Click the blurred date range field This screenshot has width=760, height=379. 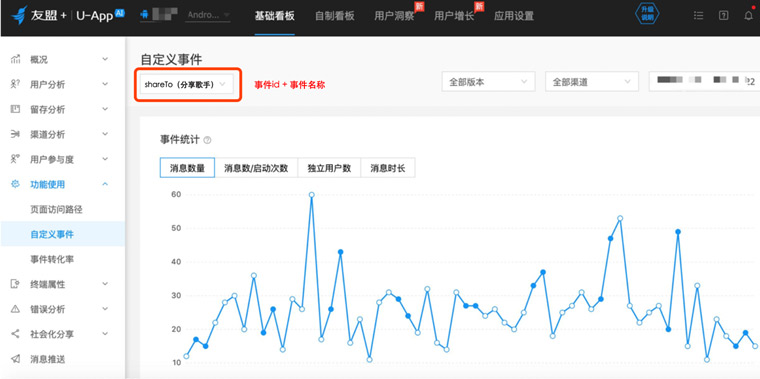click(704, 81)
